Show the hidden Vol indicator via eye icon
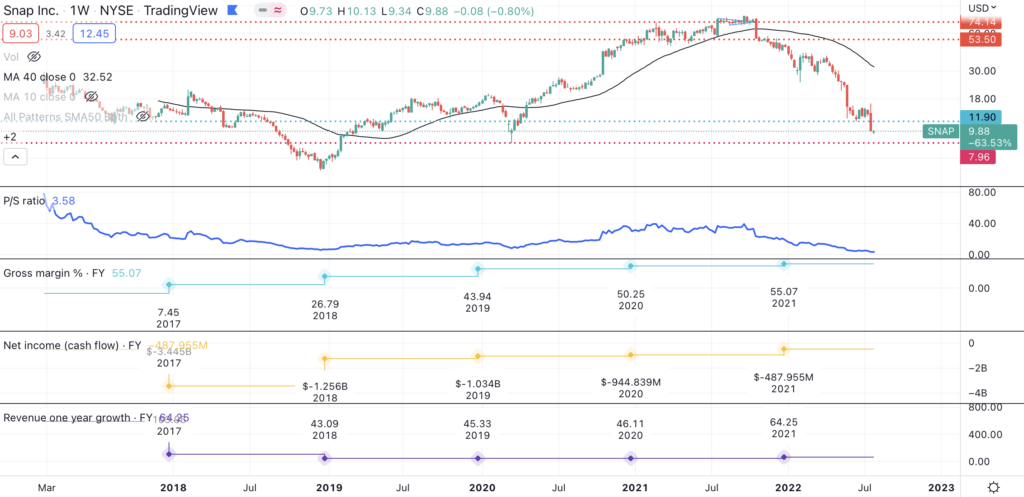1024x497 pixels. pyautogui.click(x=34, y=57)
